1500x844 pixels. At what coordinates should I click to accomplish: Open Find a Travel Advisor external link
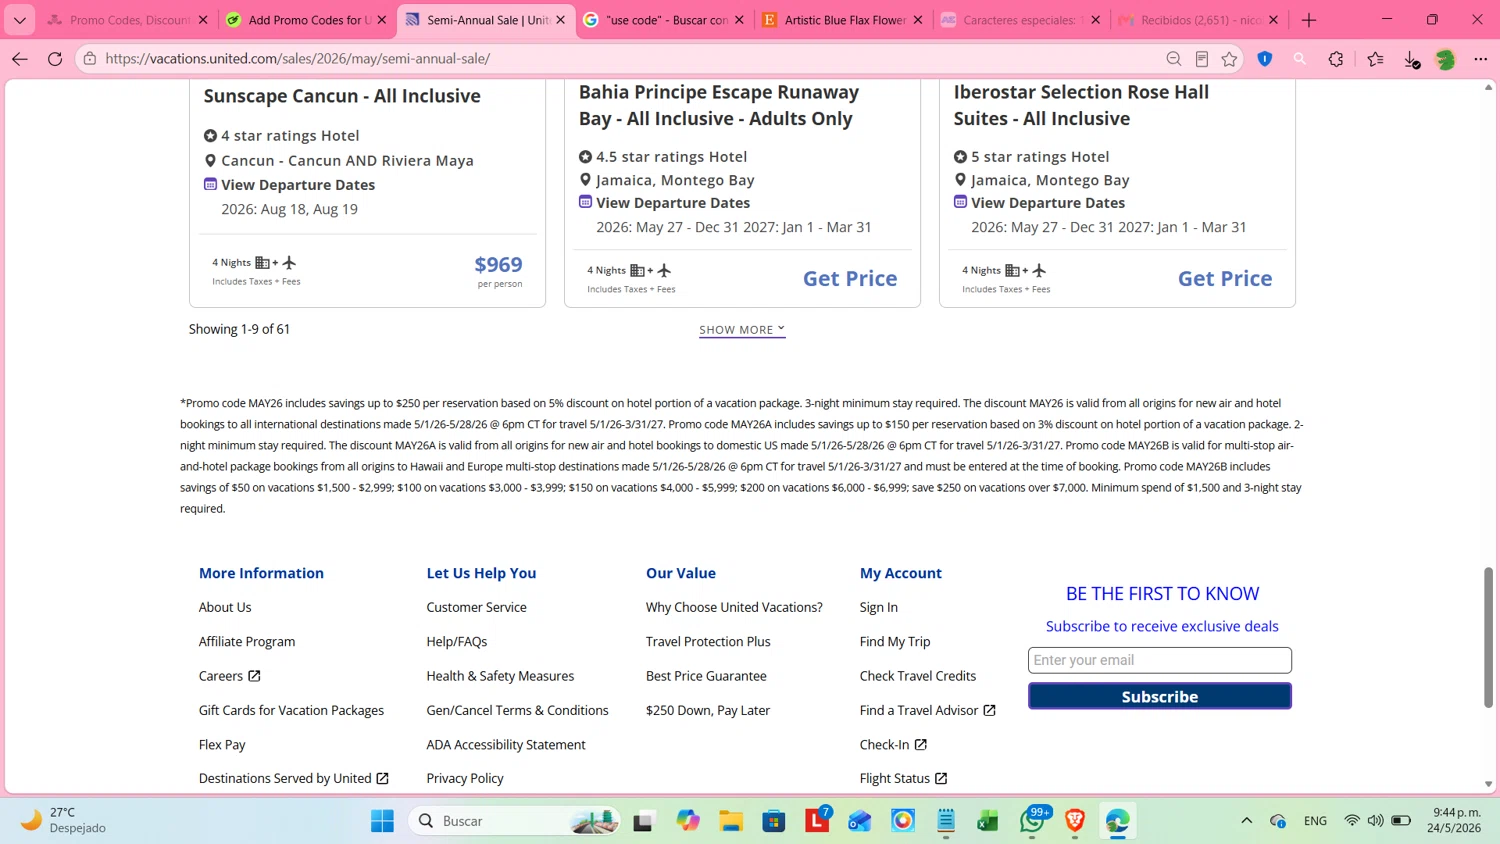pos(927,711)
